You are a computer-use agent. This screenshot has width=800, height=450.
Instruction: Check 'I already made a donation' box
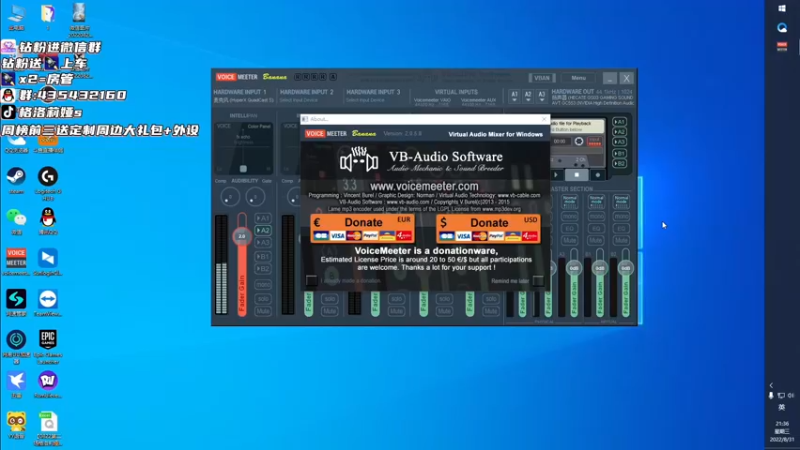[x=311, y=280]
